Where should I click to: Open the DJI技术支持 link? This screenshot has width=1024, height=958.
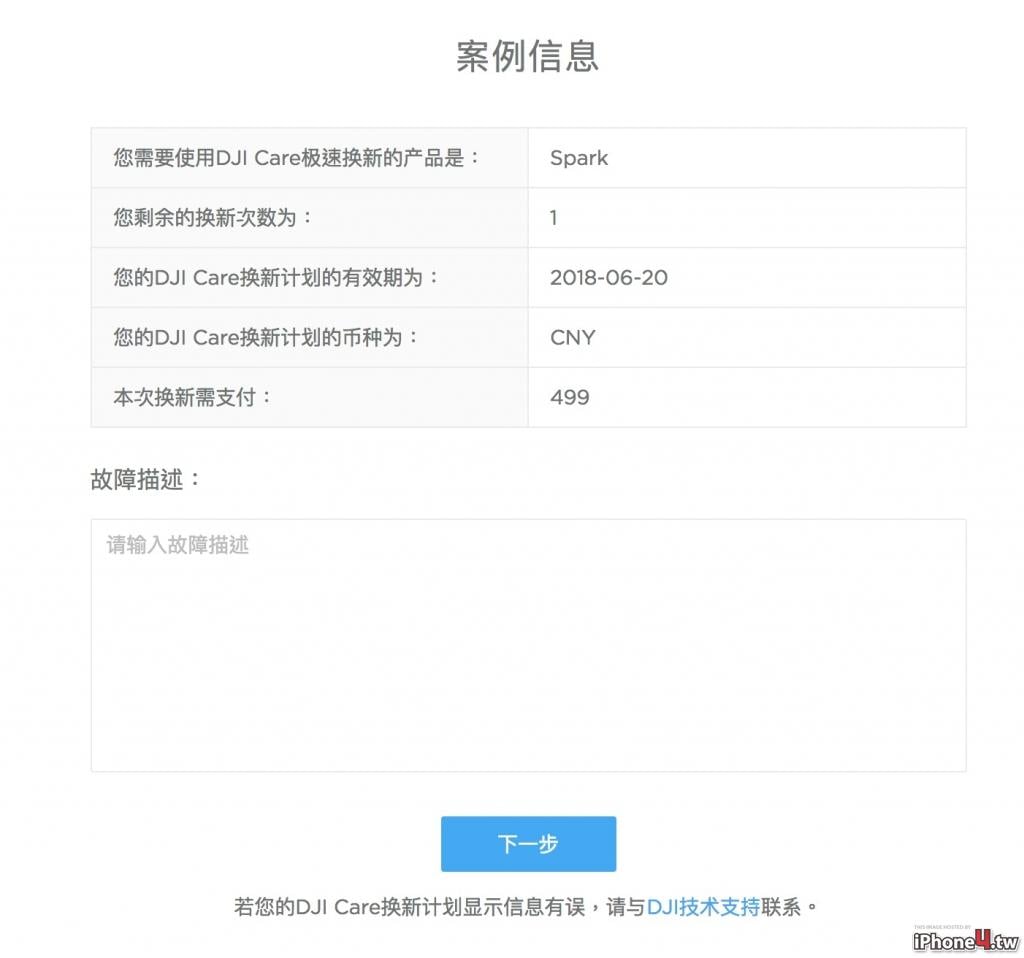coord(703,906)
